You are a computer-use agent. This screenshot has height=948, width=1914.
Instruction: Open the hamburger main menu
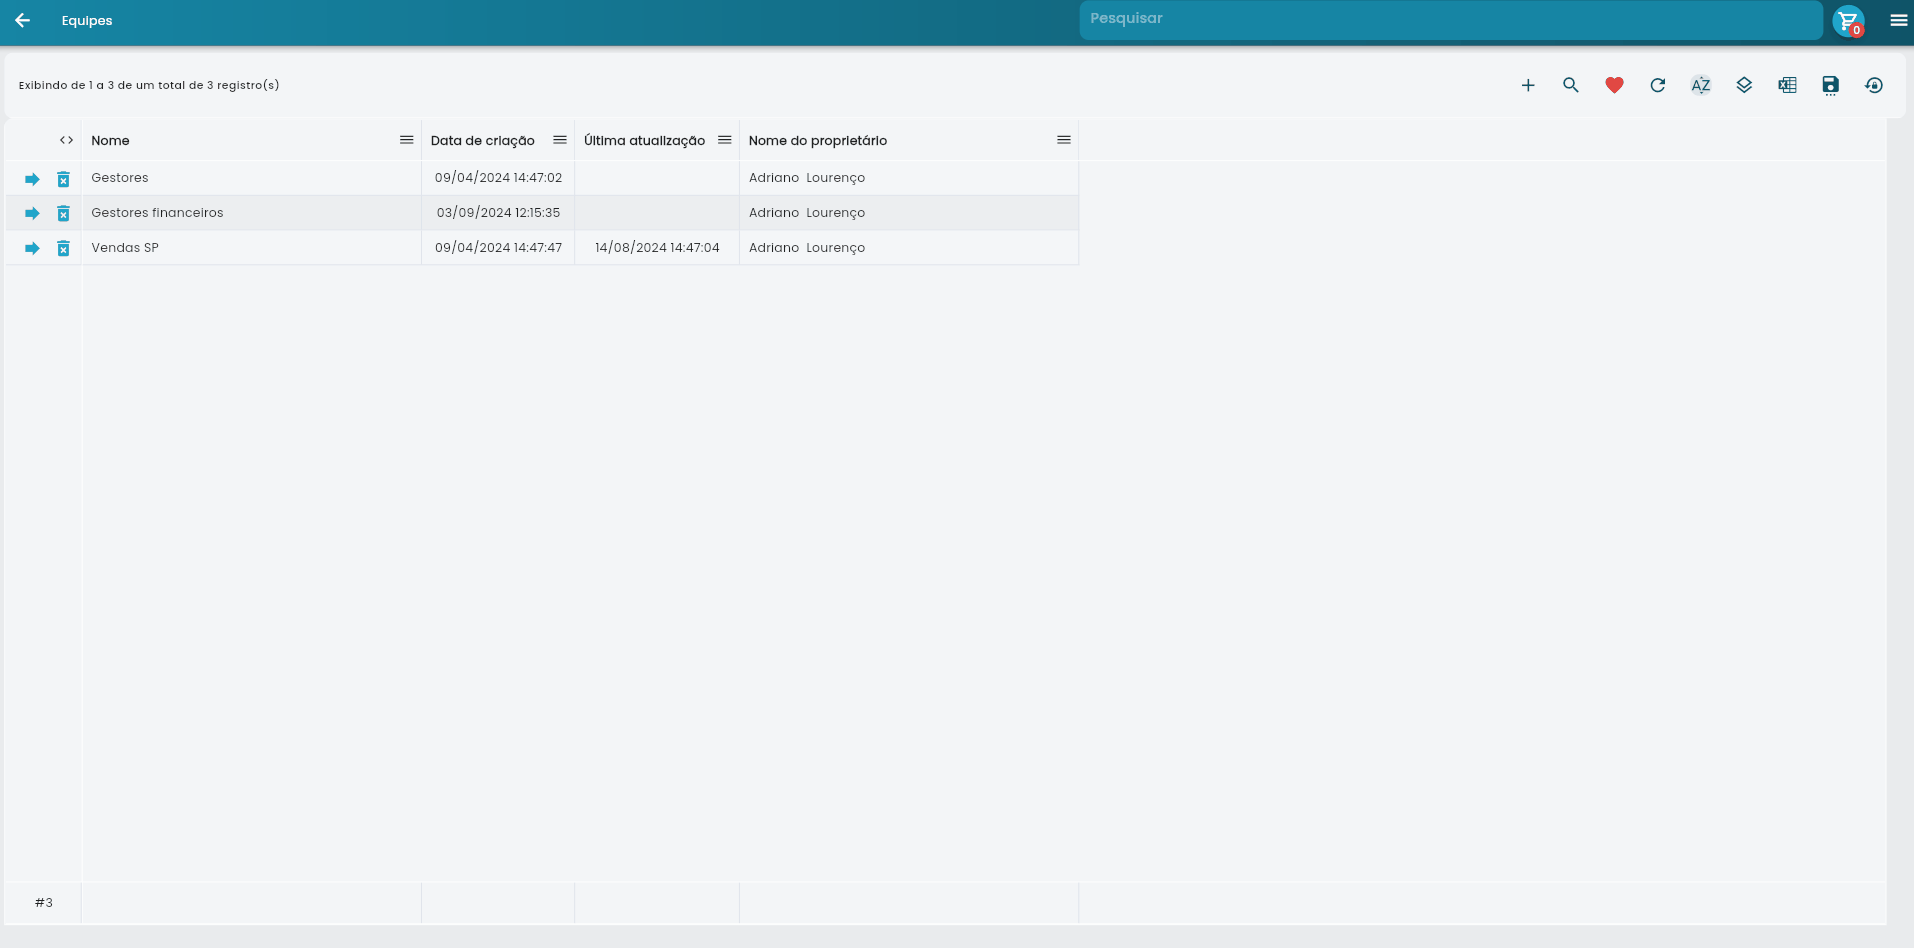click(1898, 21)
